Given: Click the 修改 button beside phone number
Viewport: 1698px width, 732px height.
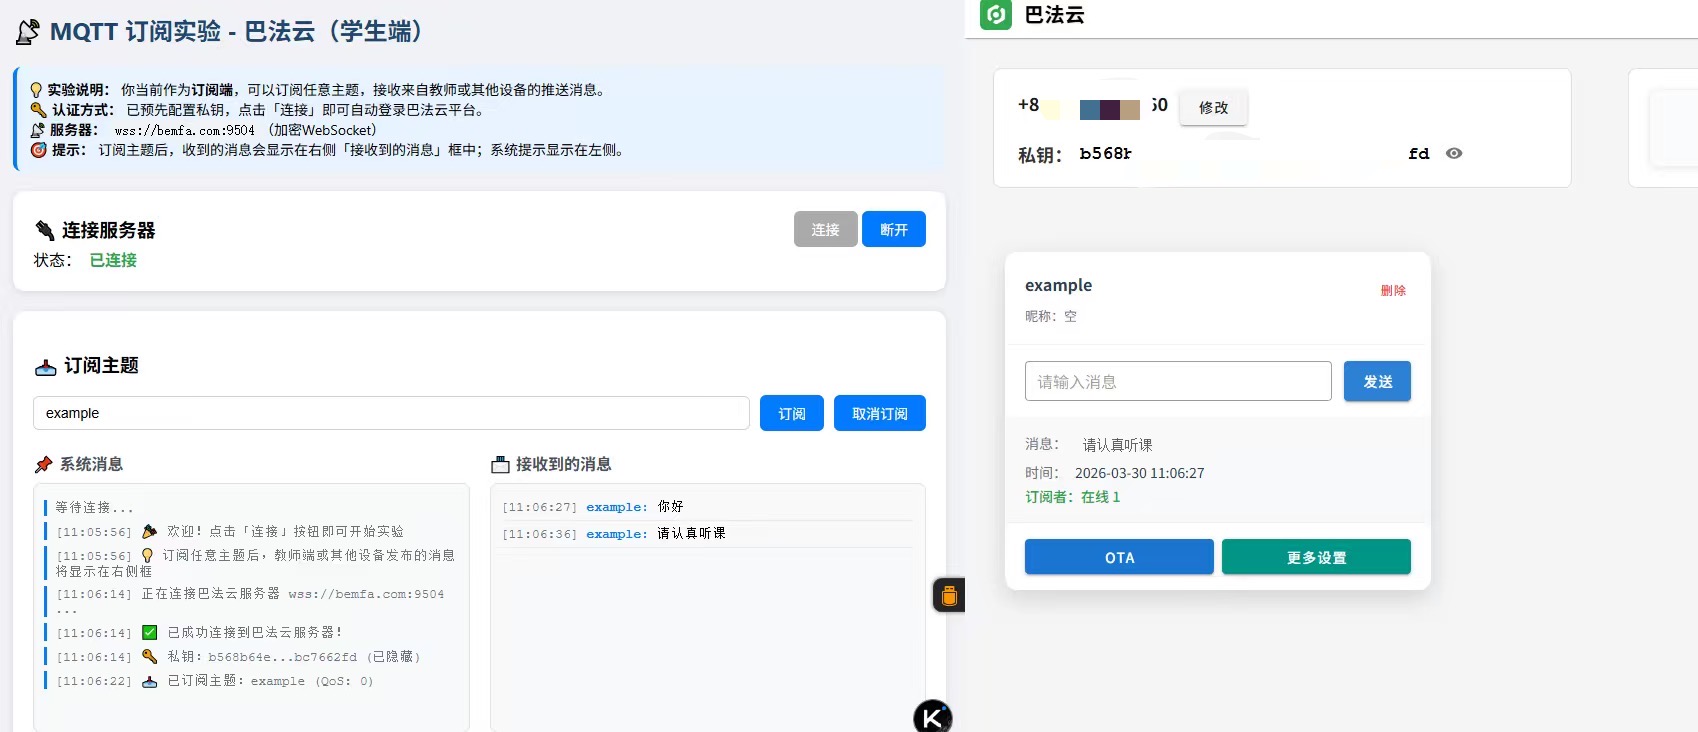Looking at the screenshot, I should [1213, 107].
